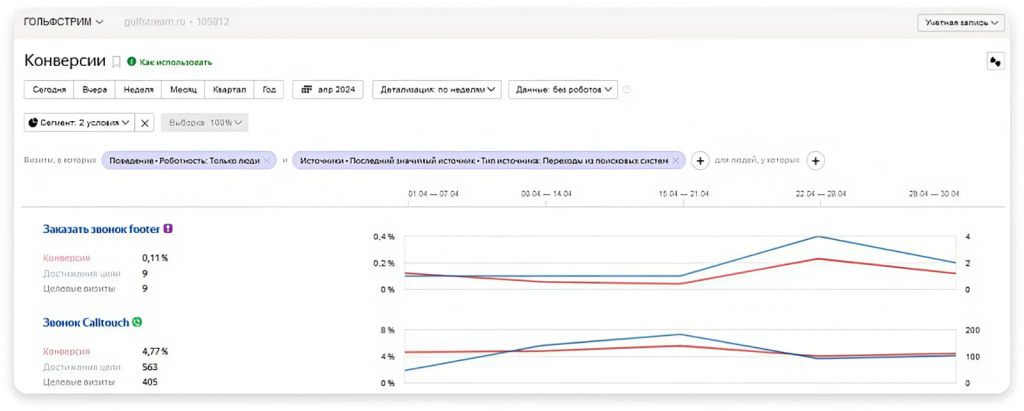The height and width of the screenshot is (411, 1024).
Task: Open Данные: без роботов dropdown
Action: [563, 90]
